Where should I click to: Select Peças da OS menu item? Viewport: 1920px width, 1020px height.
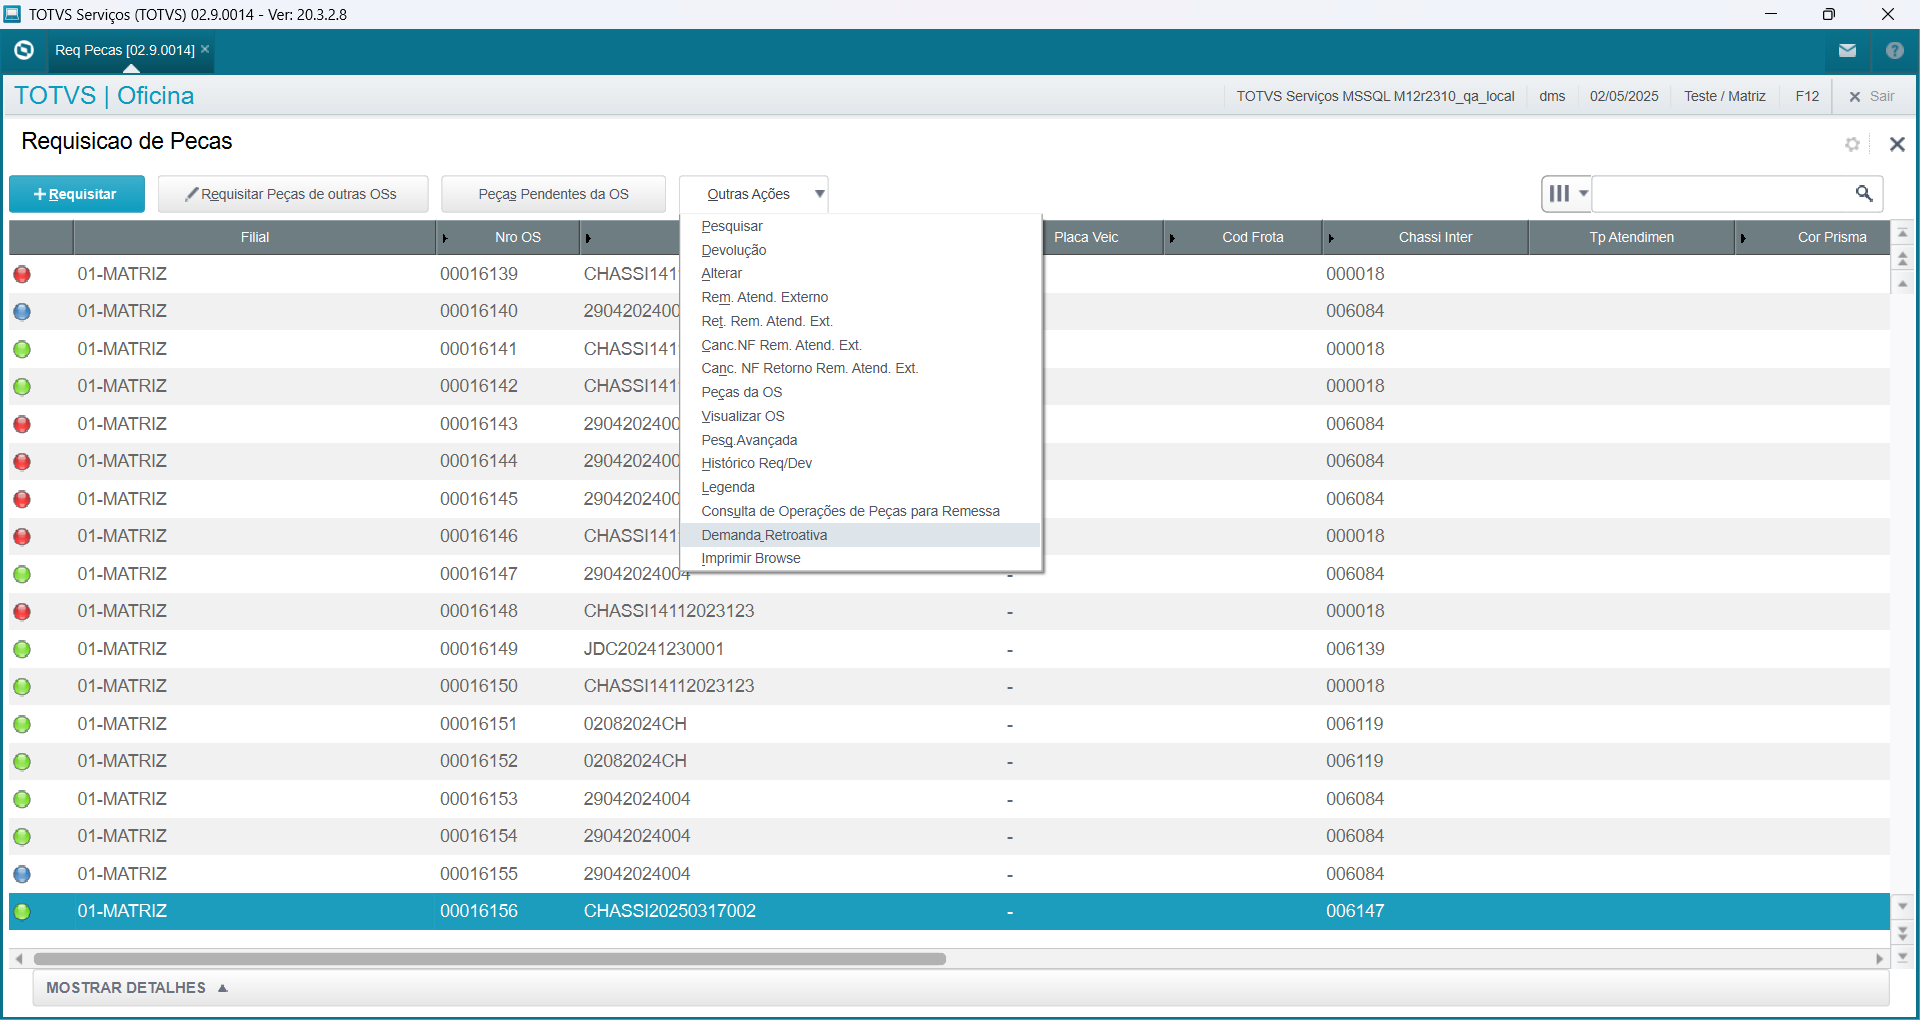(x=860, y=392)
